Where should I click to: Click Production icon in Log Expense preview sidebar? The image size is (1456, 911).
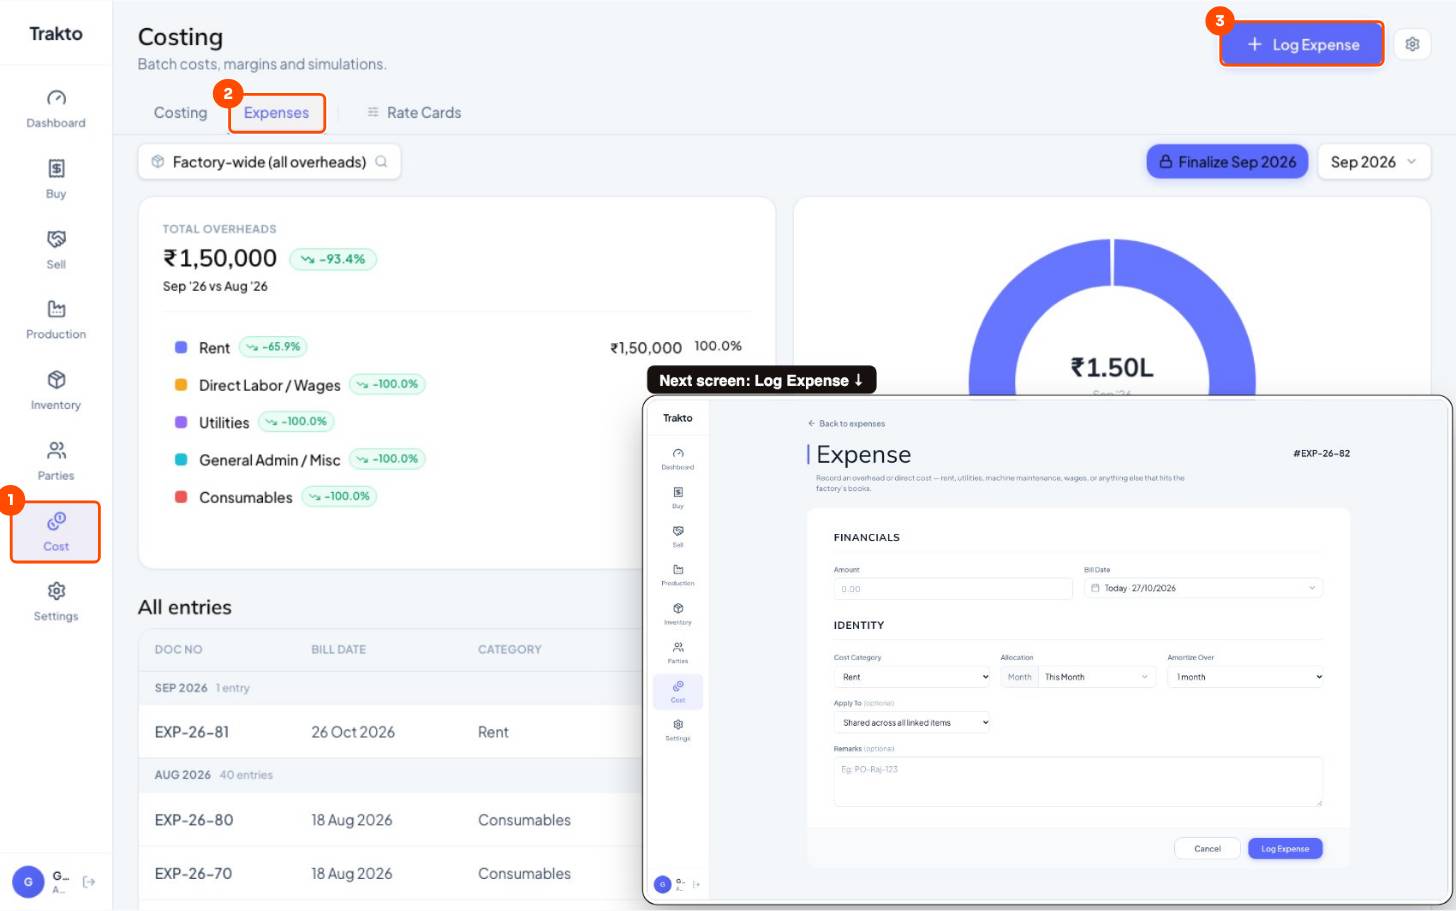click(678, 570)
